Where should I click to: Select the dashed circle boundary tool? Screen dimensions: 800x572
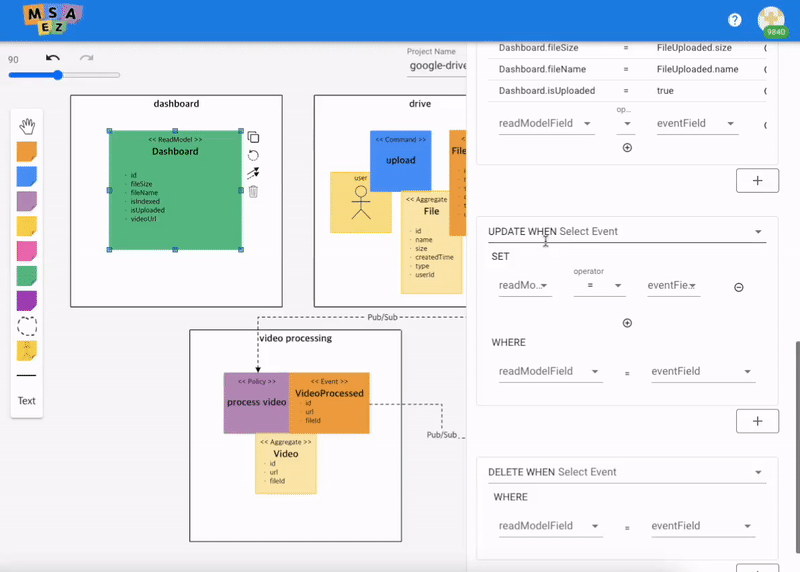point(27,326)
